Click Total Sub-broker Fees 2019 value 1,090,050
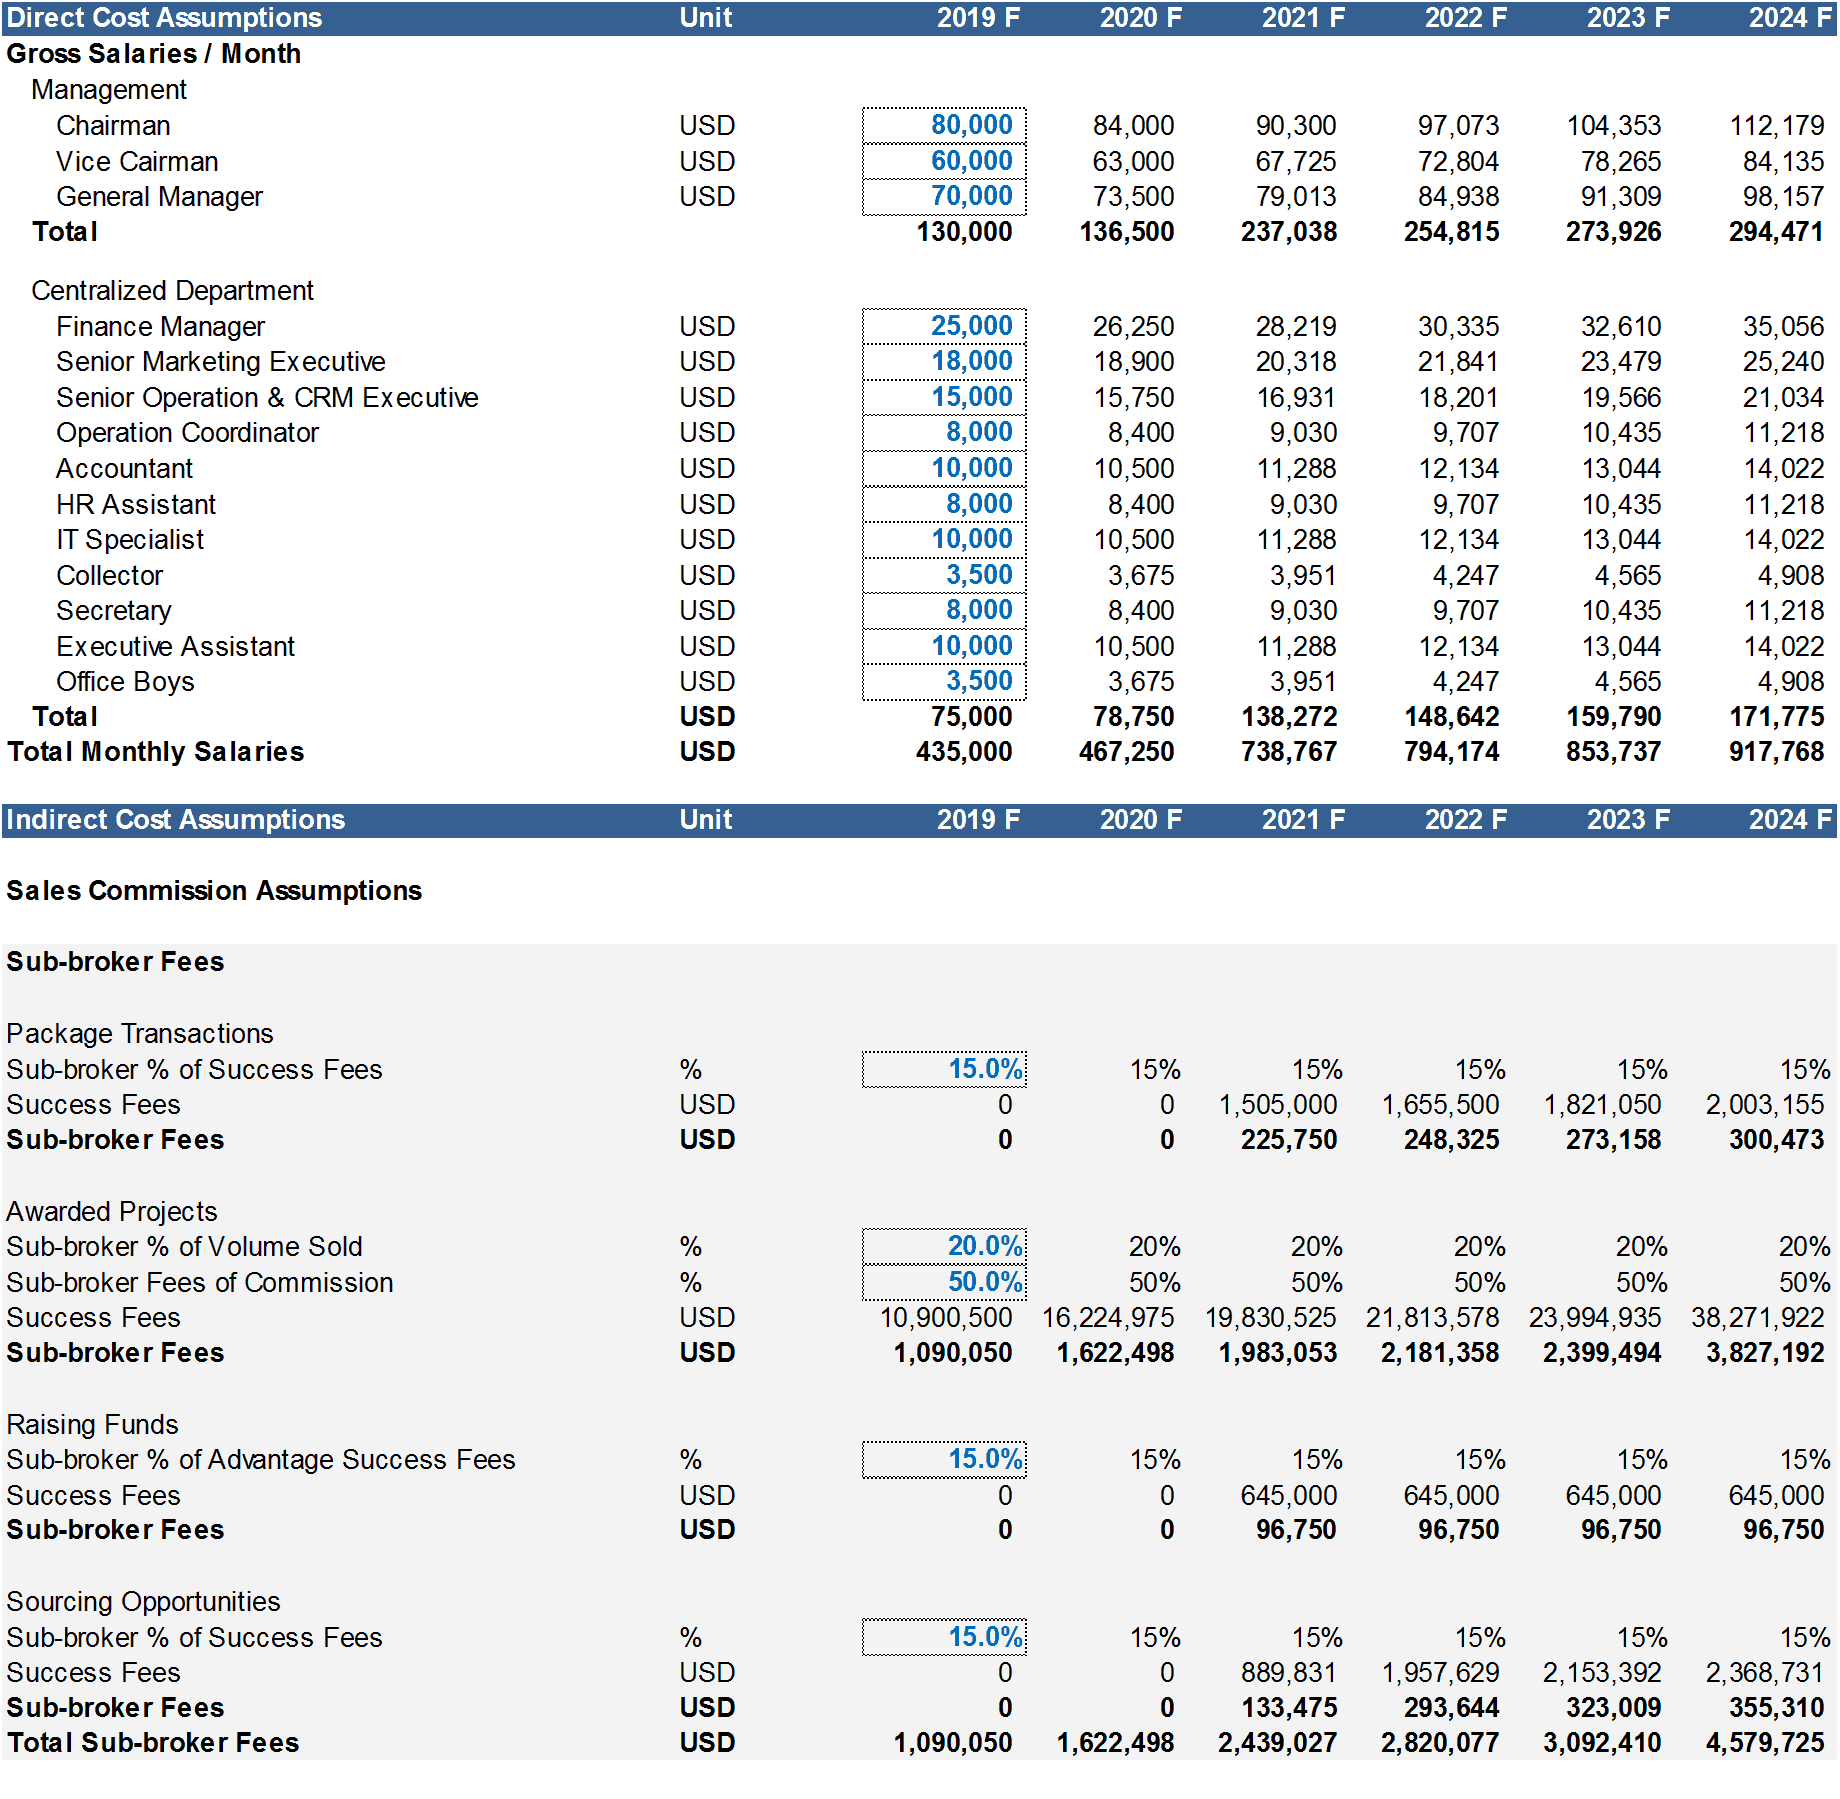This screenshot has width=1840, height=1799. click(x=952, y=1743)
